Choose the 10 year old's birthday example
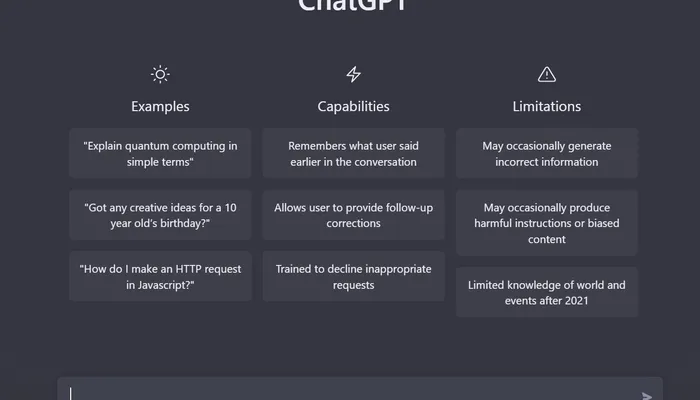This screenshot has height=400, width=700. [x=160, y=215]
